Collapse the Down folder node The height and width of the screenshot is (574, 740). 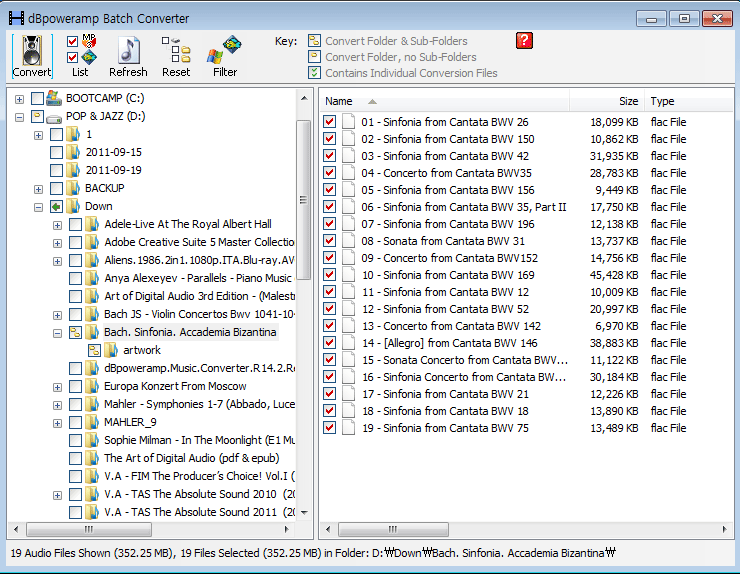(x=39, y=207)
